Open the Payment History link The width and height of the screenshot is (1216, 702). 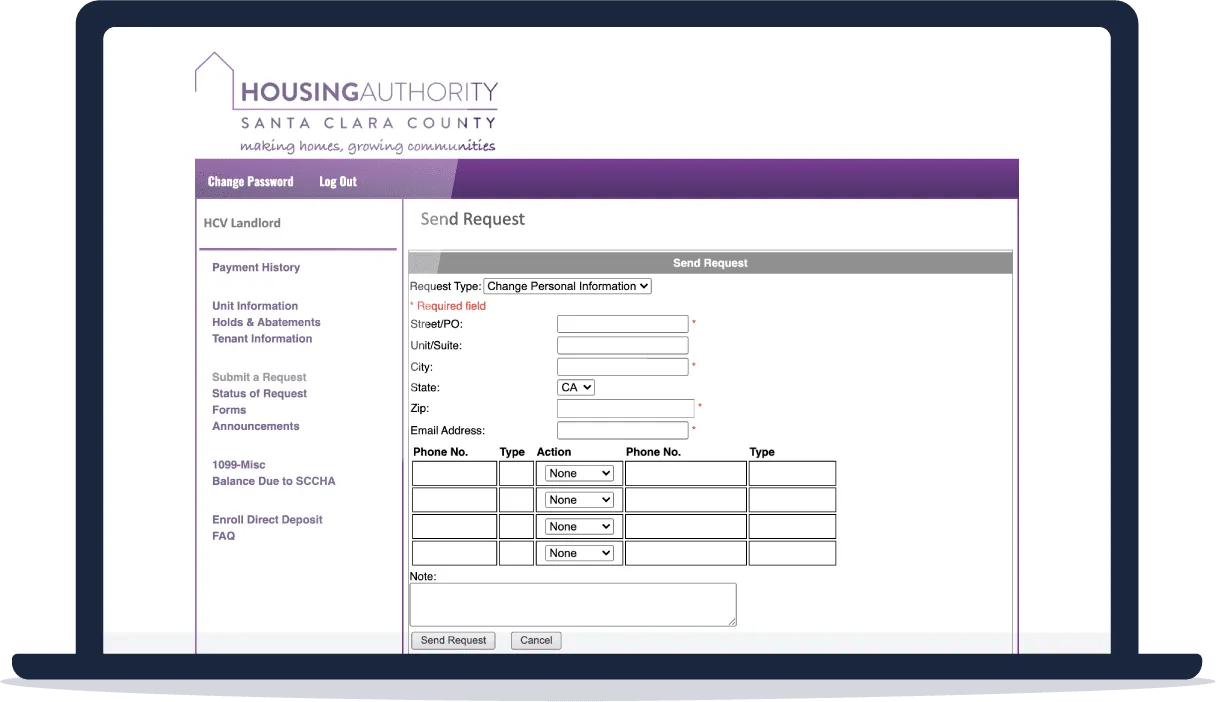256,268
